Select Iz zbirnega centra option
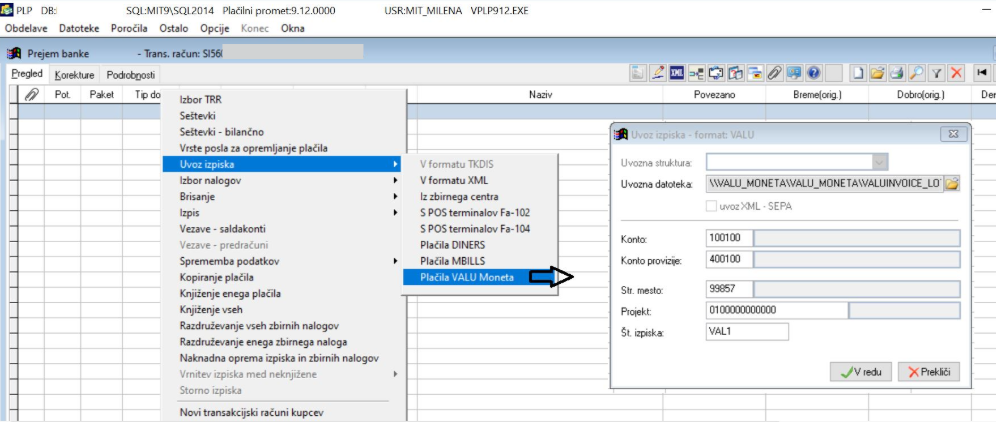 [x=480, y=196]
